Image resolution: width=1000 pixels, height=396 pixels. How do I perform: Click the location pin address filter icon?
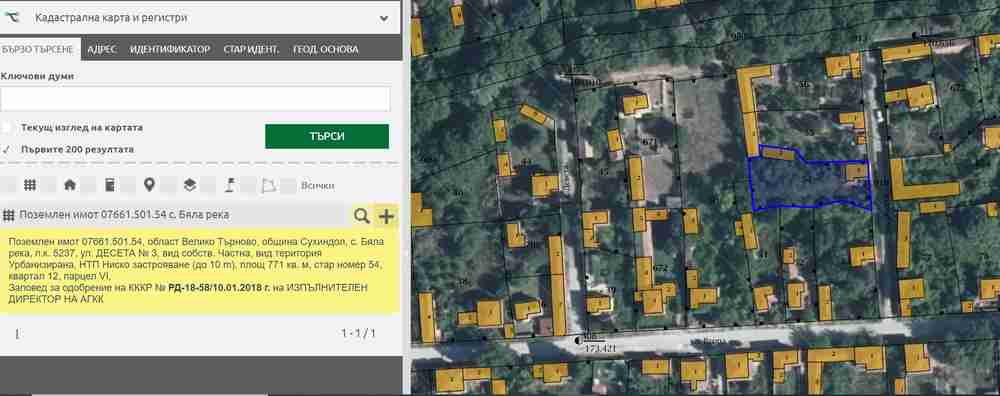point(149,185)
